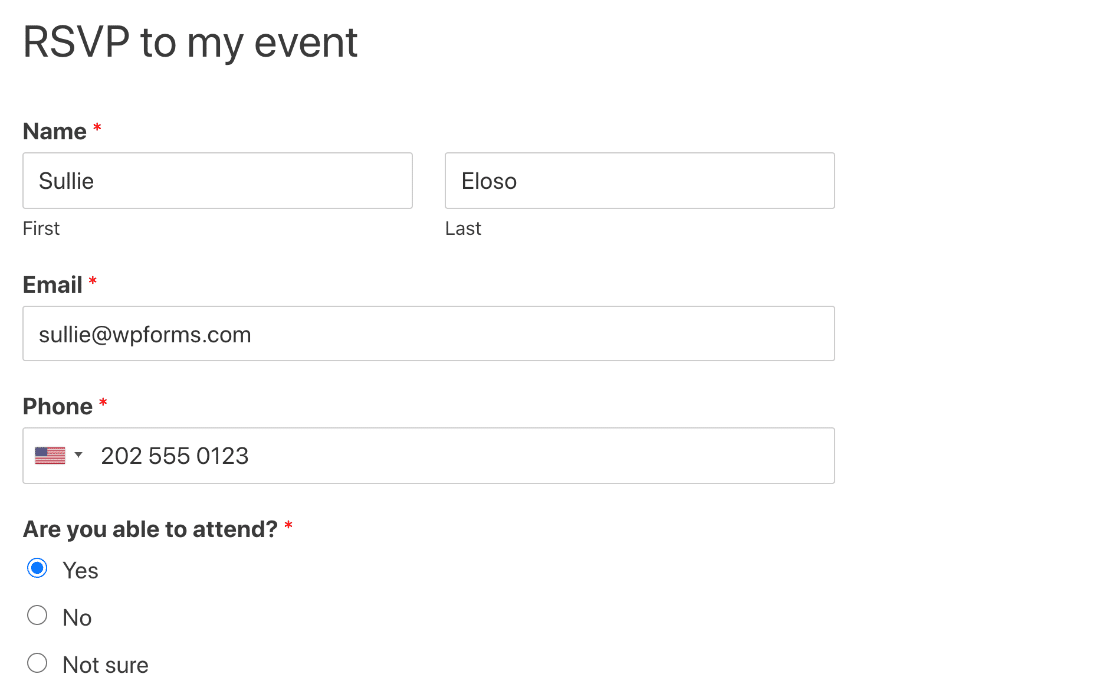Click the Phone field label

point(57,406)
